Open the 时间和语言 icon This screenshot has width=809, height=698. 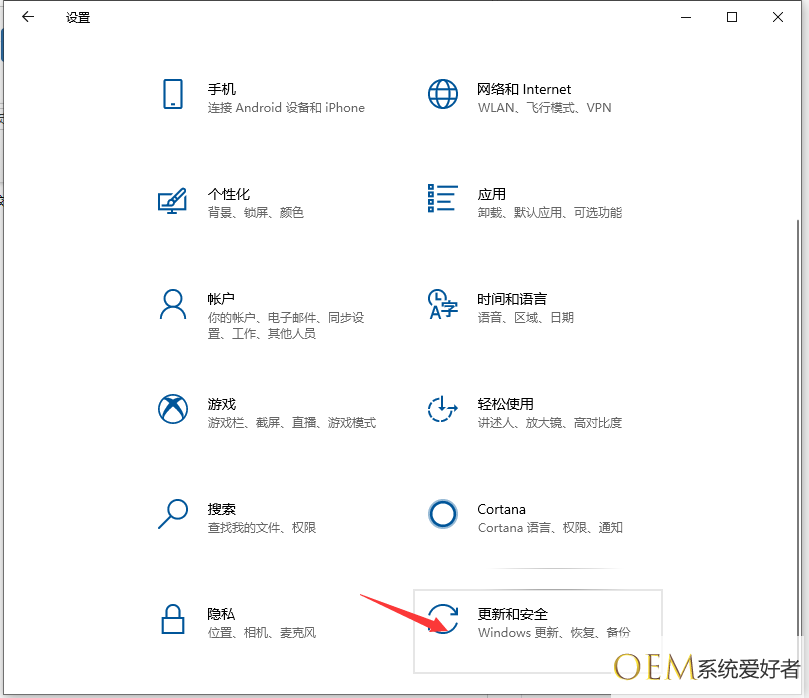point(442,304)
